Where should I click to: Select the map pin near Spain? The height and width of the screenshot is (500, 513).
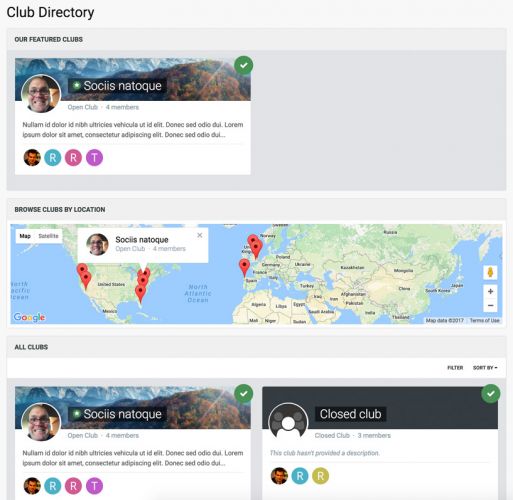tap(244, 267)
